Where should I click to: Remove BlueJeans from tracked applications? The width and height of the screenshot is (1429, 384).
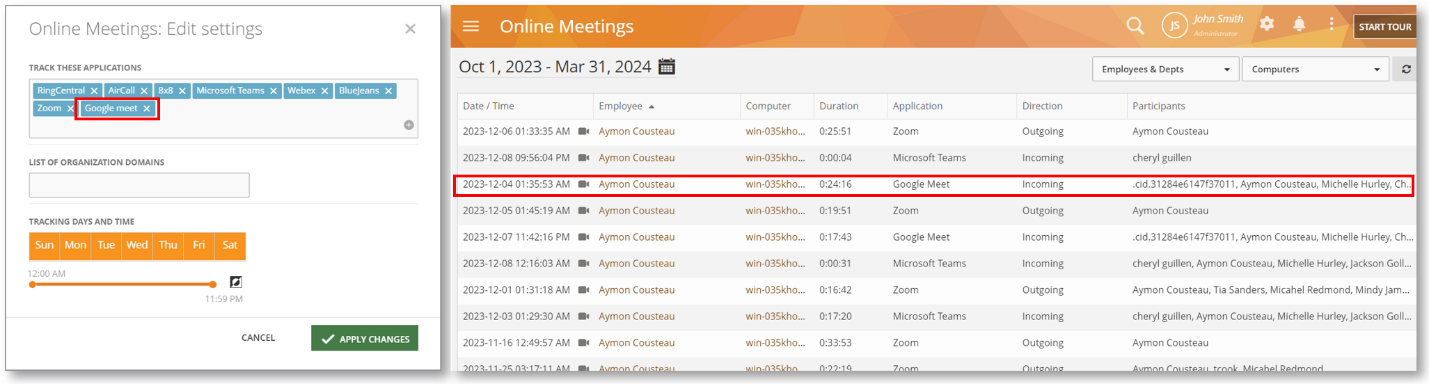pos(388,91)
